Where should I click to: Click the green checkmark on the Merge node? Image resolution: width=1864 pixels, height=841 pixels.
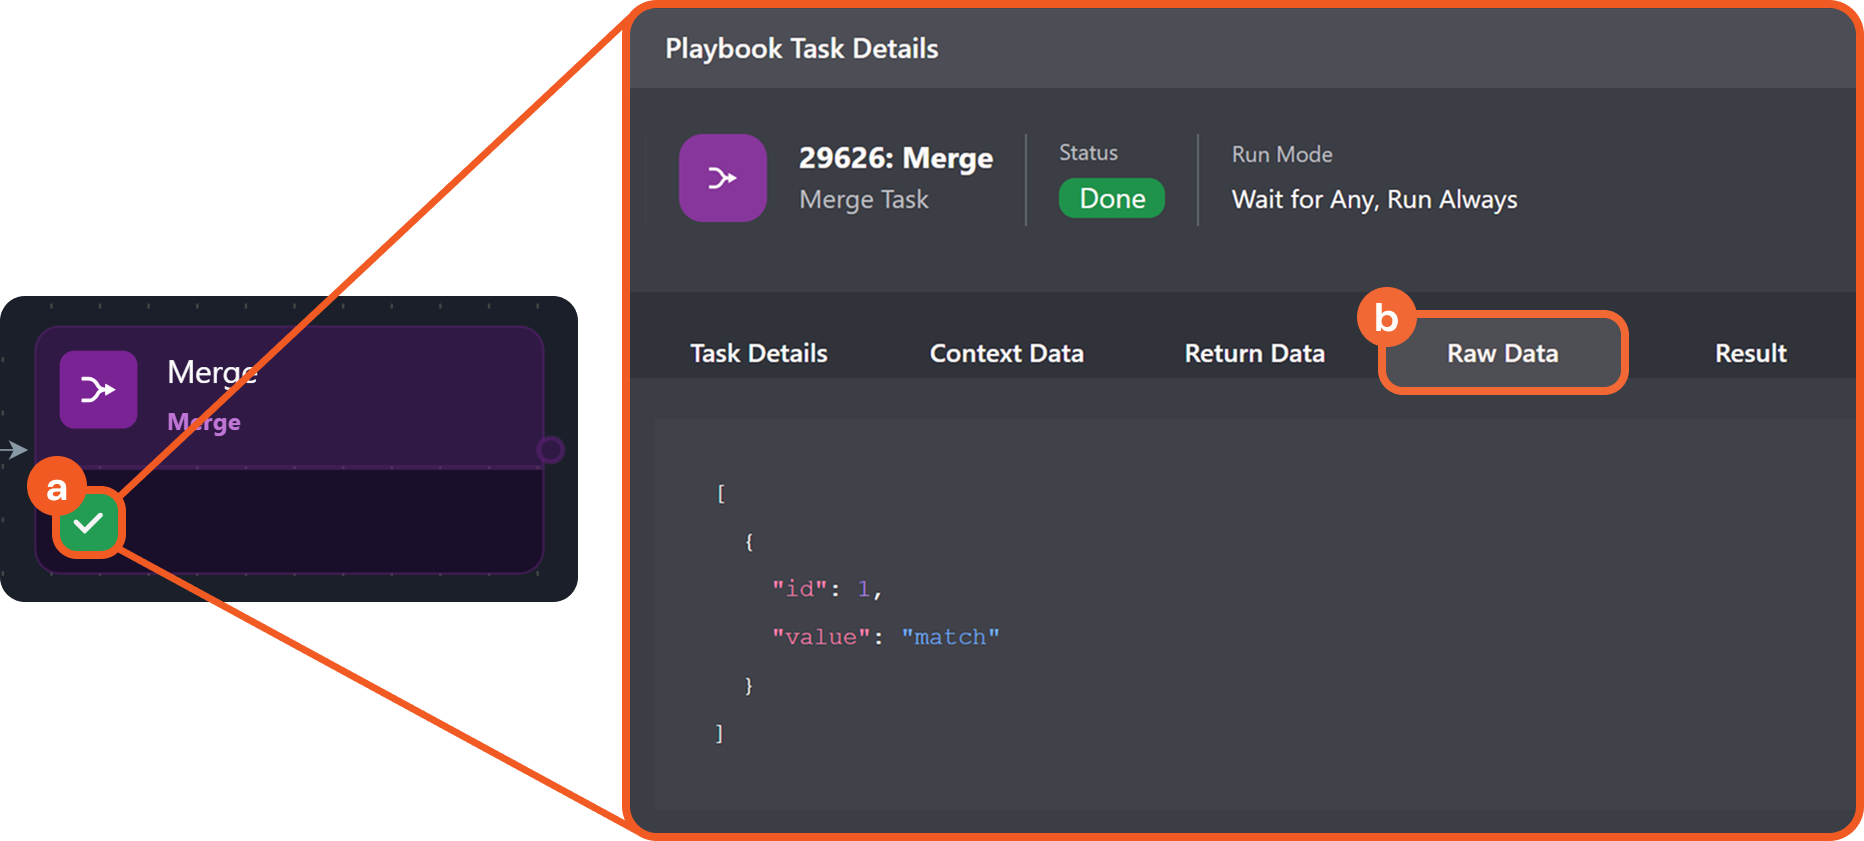point(89,523)
